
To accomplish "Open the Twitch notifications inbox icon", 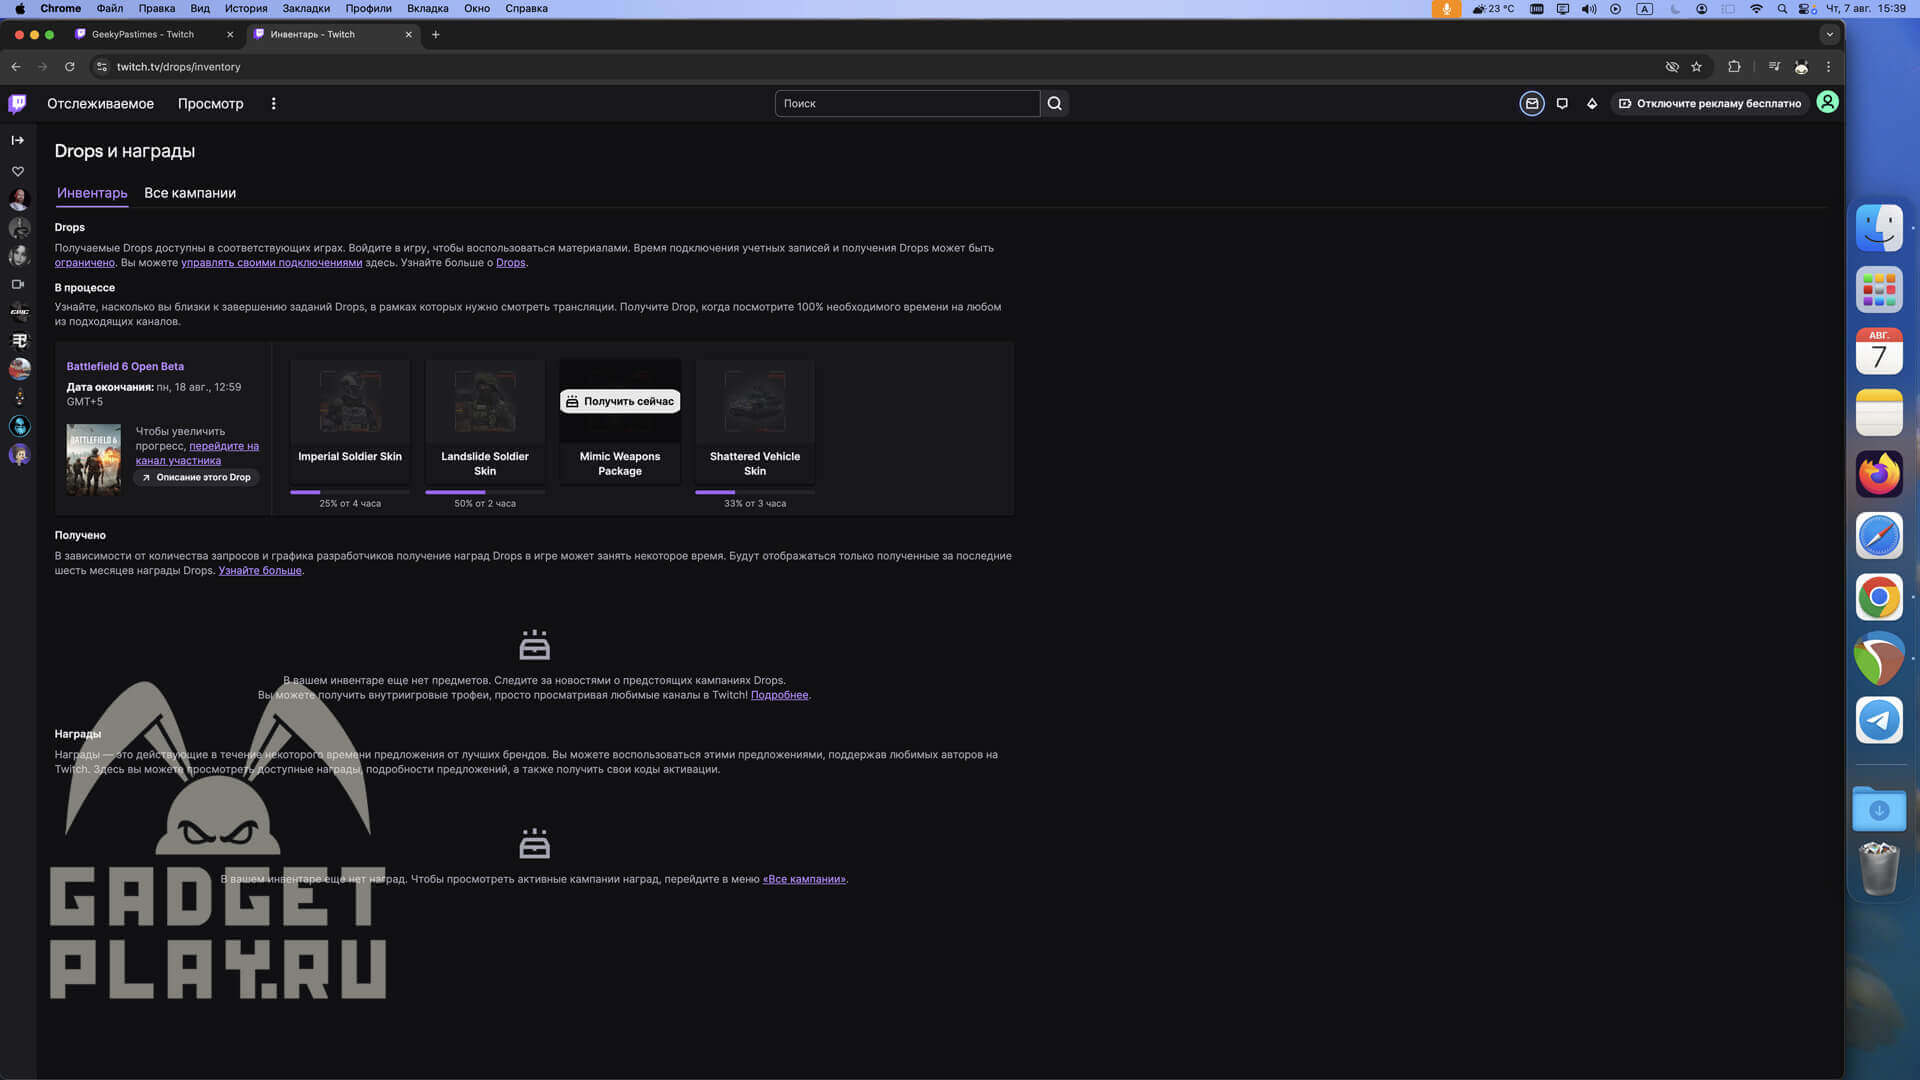I will pyautogui.click(x=1531, y=103).
